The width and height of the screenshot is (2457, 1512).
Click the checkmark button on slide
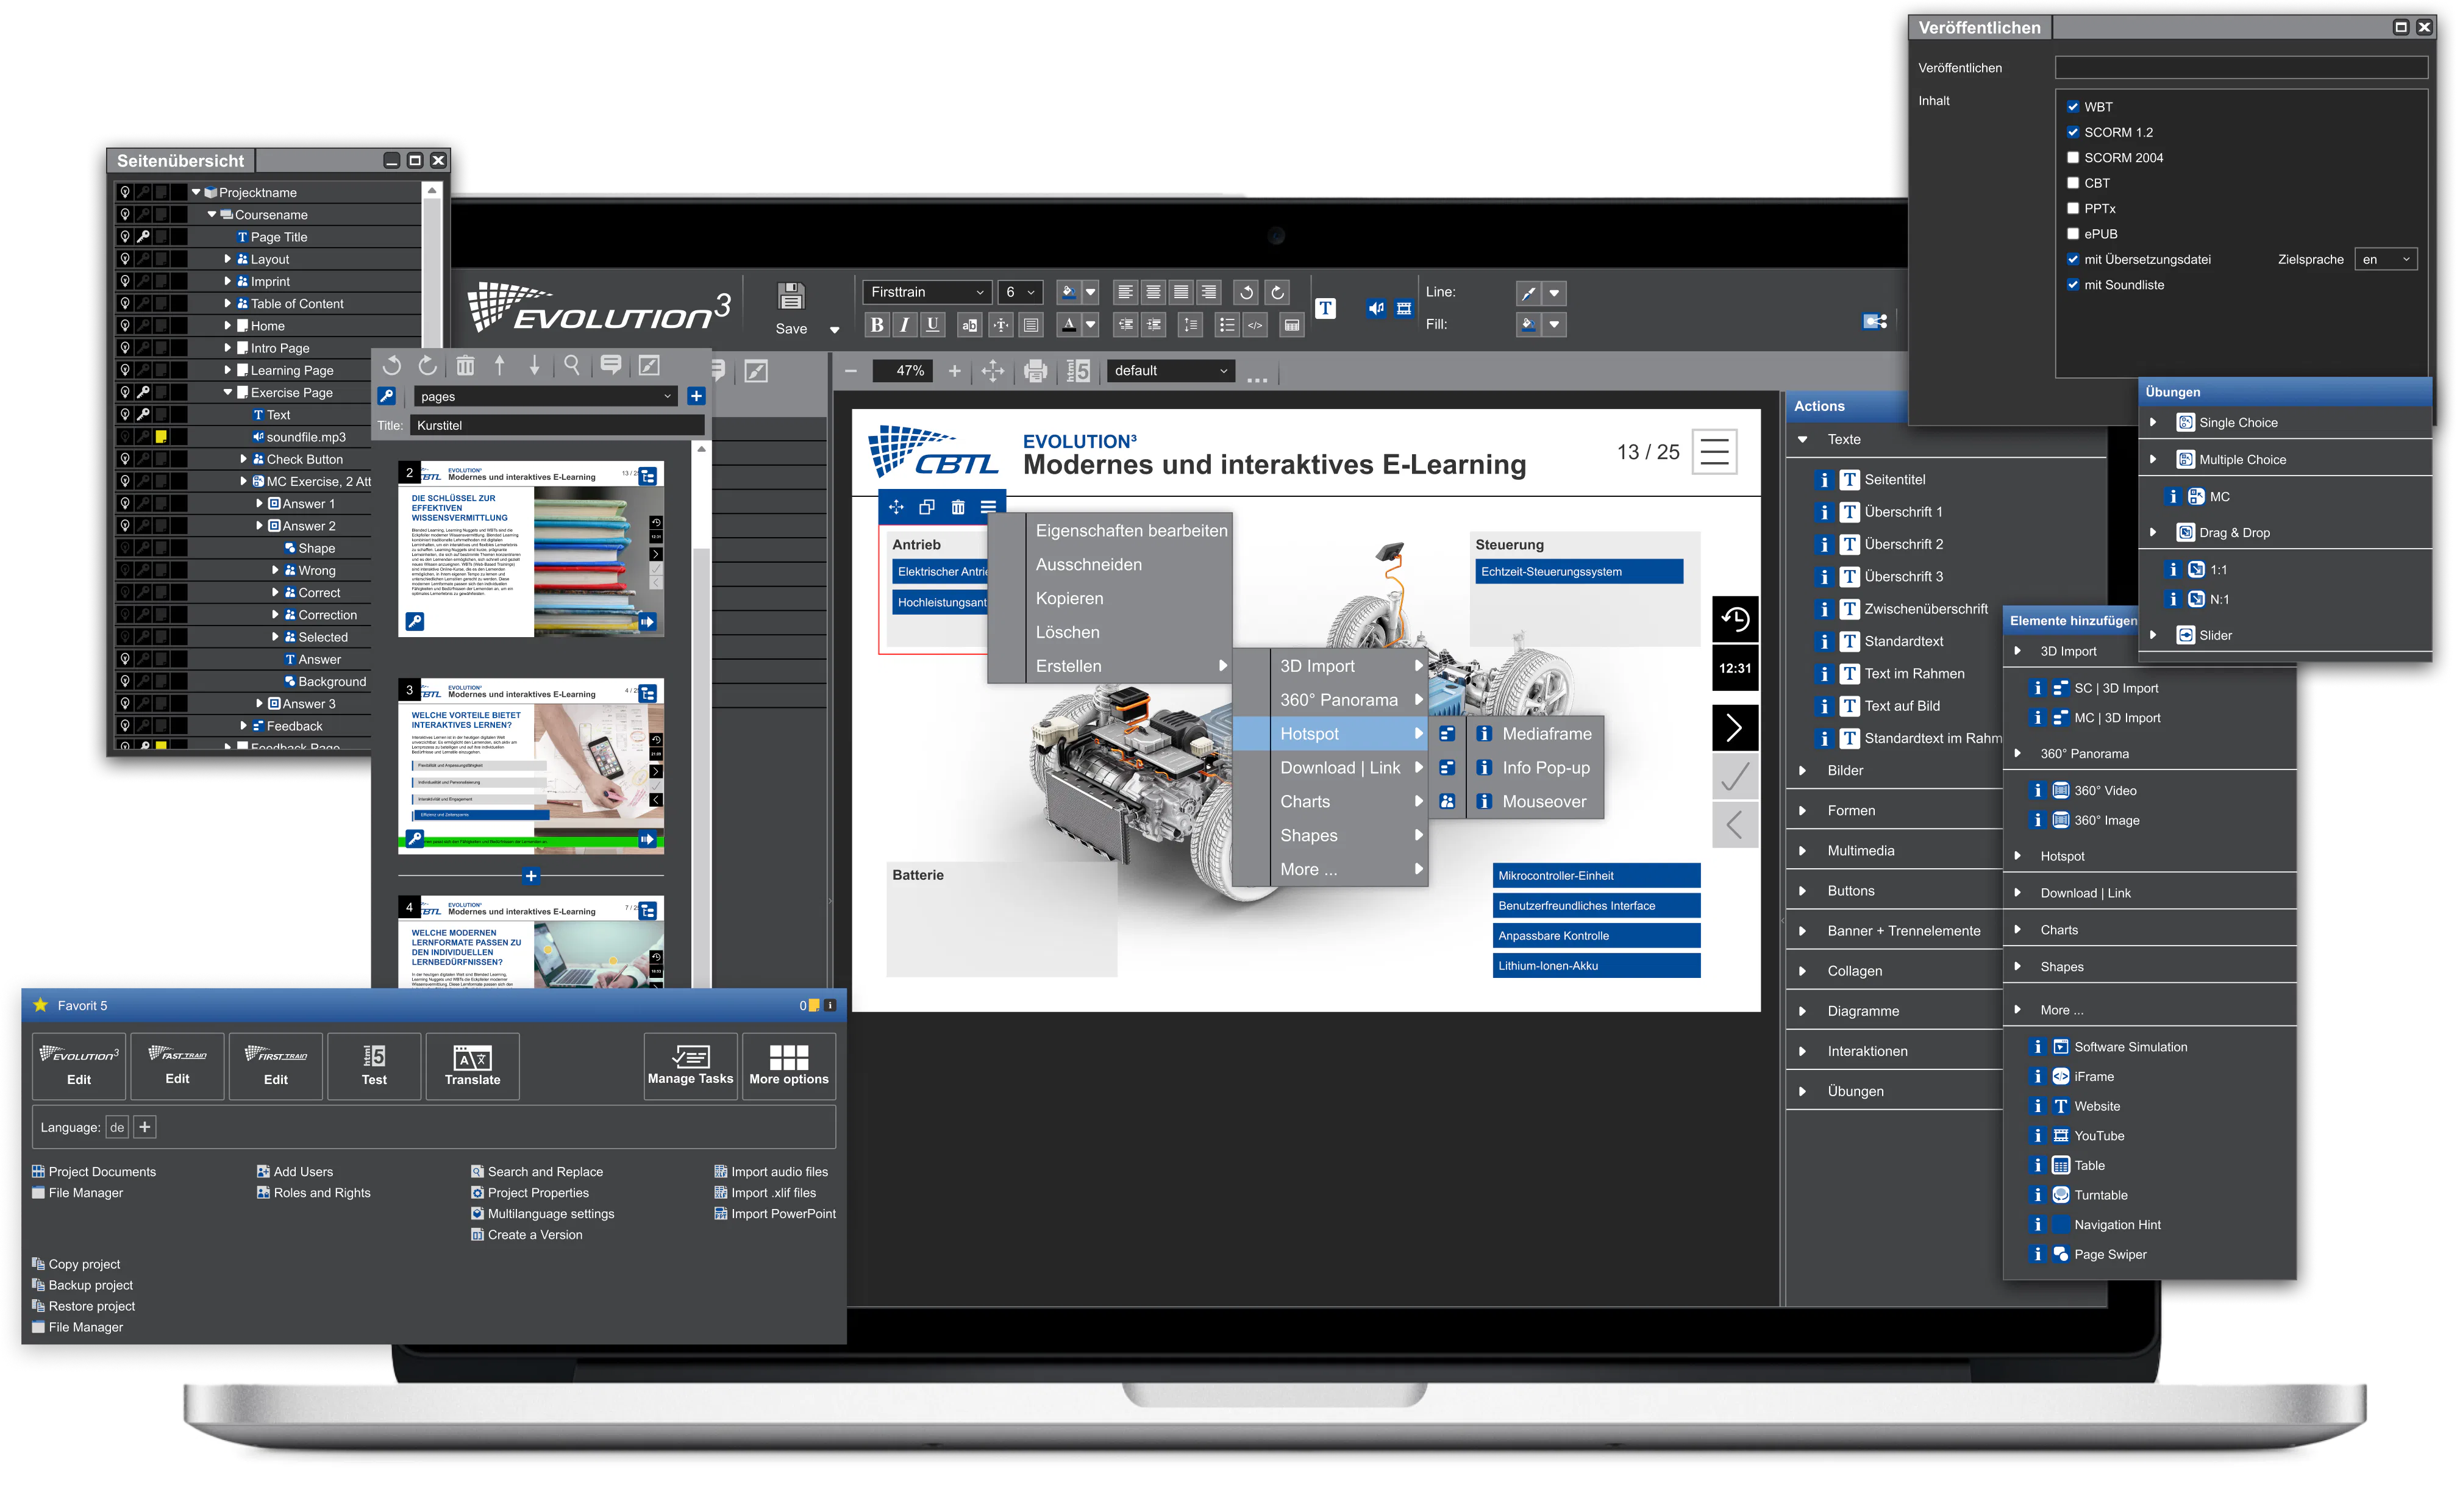point(1735,776)
